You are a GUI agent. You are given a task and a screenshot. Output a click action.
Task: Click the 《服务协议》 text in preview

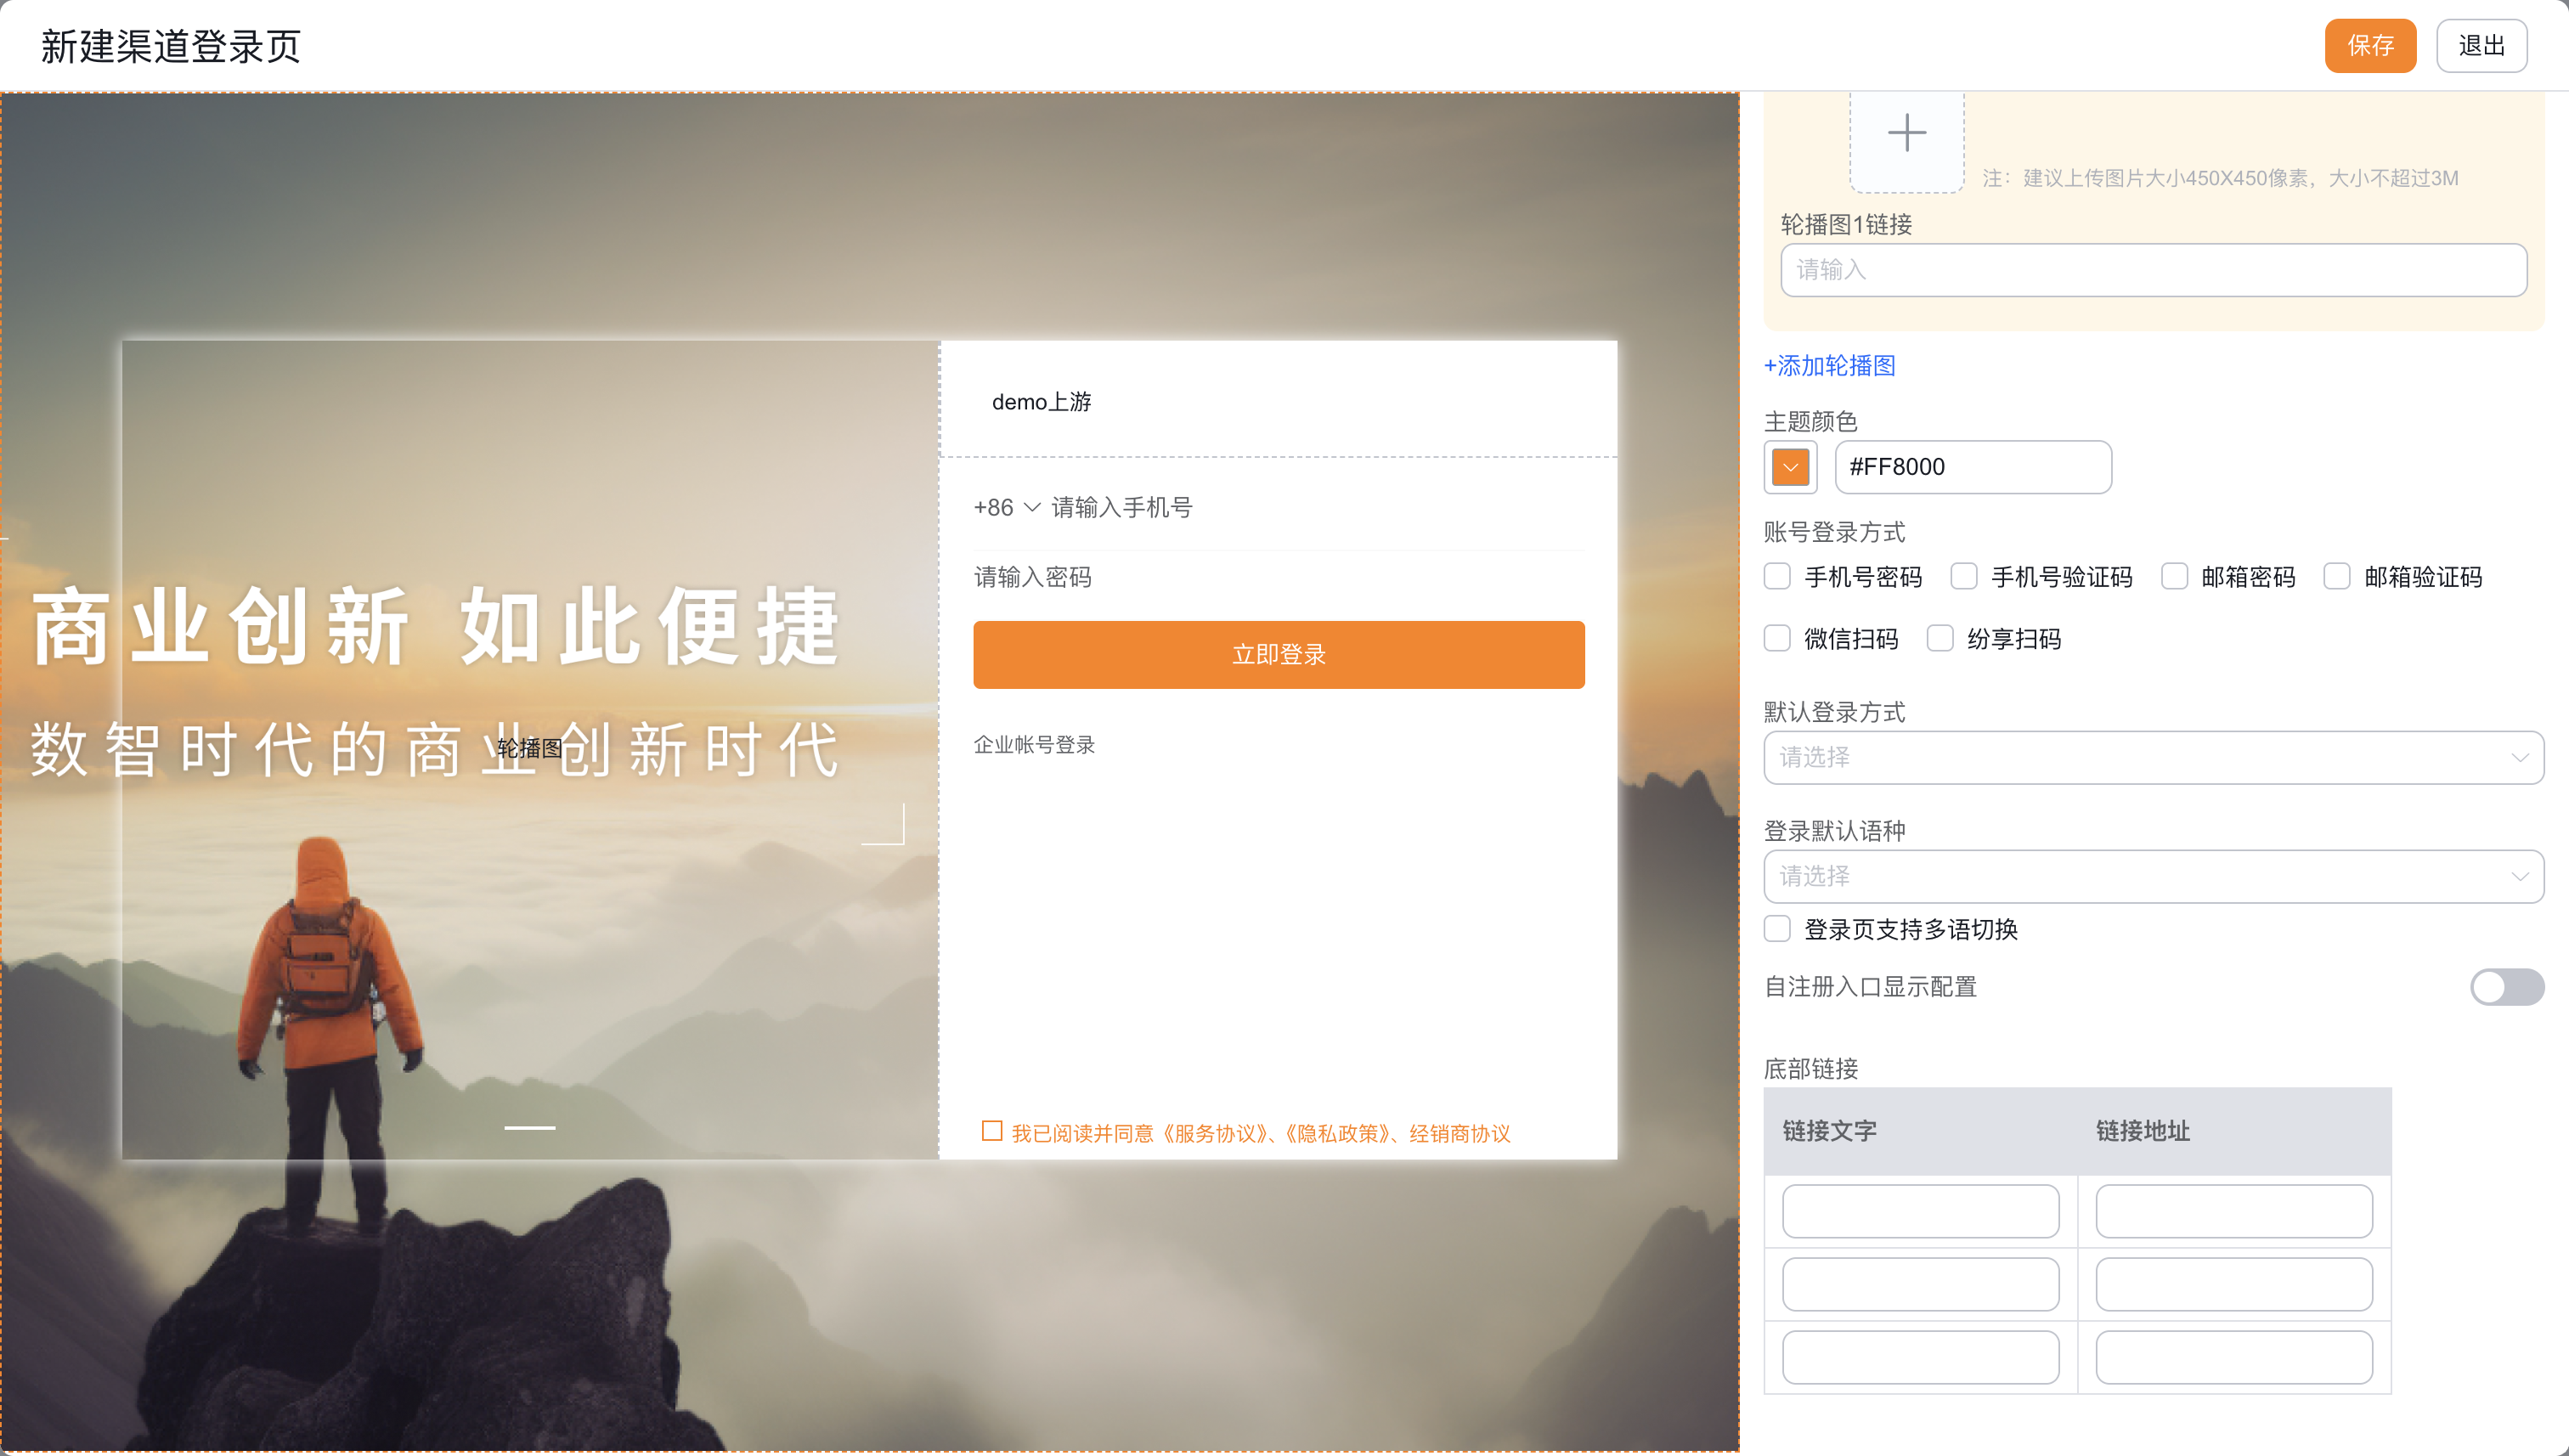pyautogui.click(x=1215, y=1133)
